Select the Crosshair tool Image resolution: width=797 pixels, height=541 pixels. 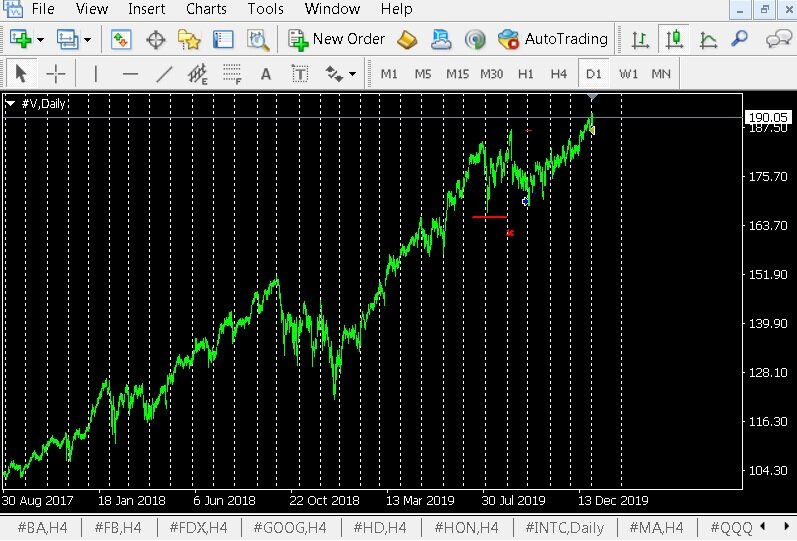[55, 74]
